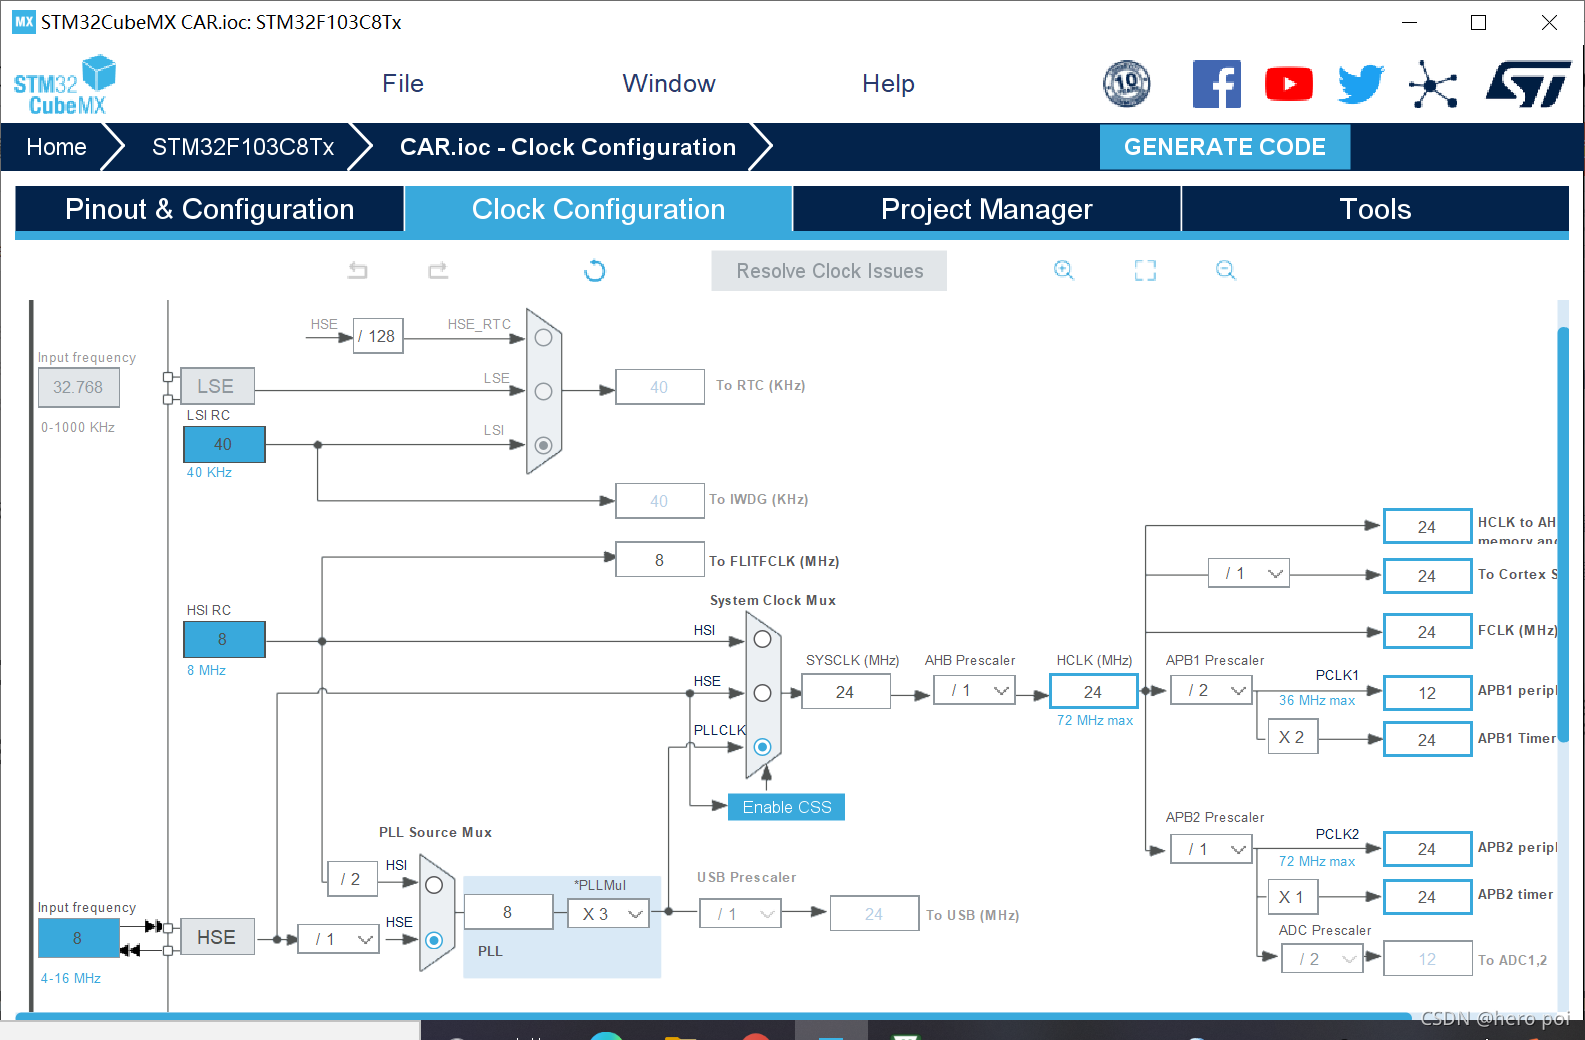
Task: Select the Clock Configuration tab
Action: point(598,209)
